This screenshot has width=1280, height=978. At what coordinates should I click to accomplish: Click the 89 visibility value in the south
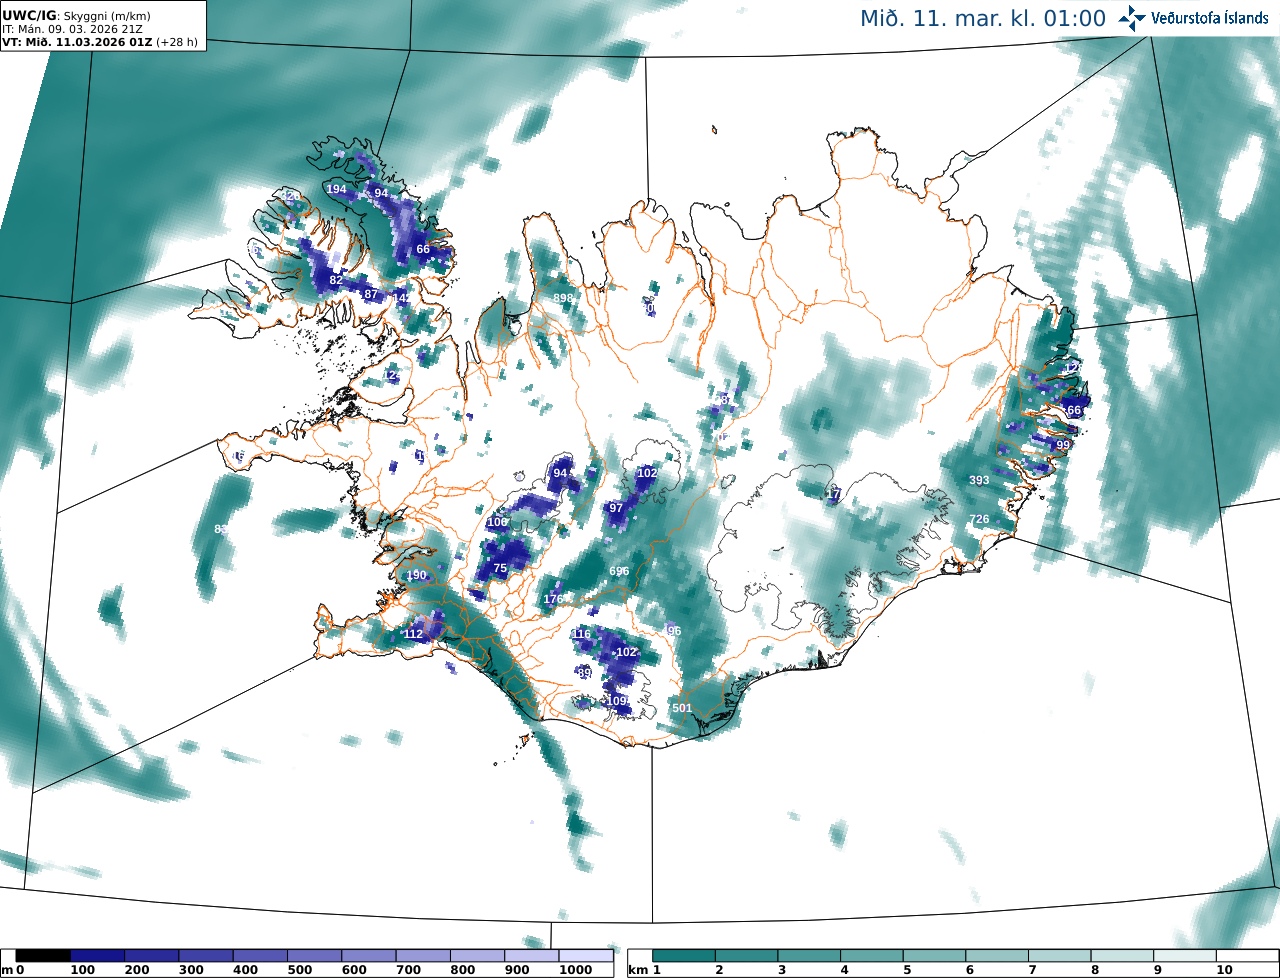[x=585, y=673]
